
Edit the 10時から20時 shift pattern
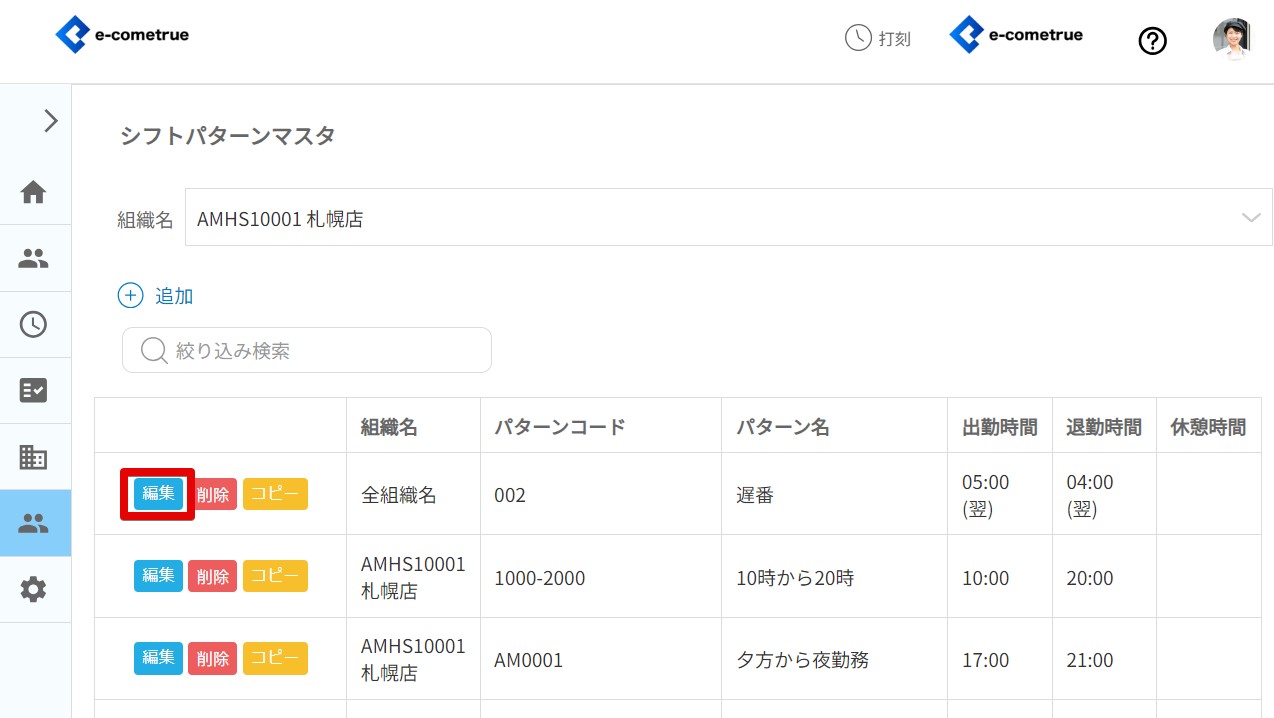(158, 576)
